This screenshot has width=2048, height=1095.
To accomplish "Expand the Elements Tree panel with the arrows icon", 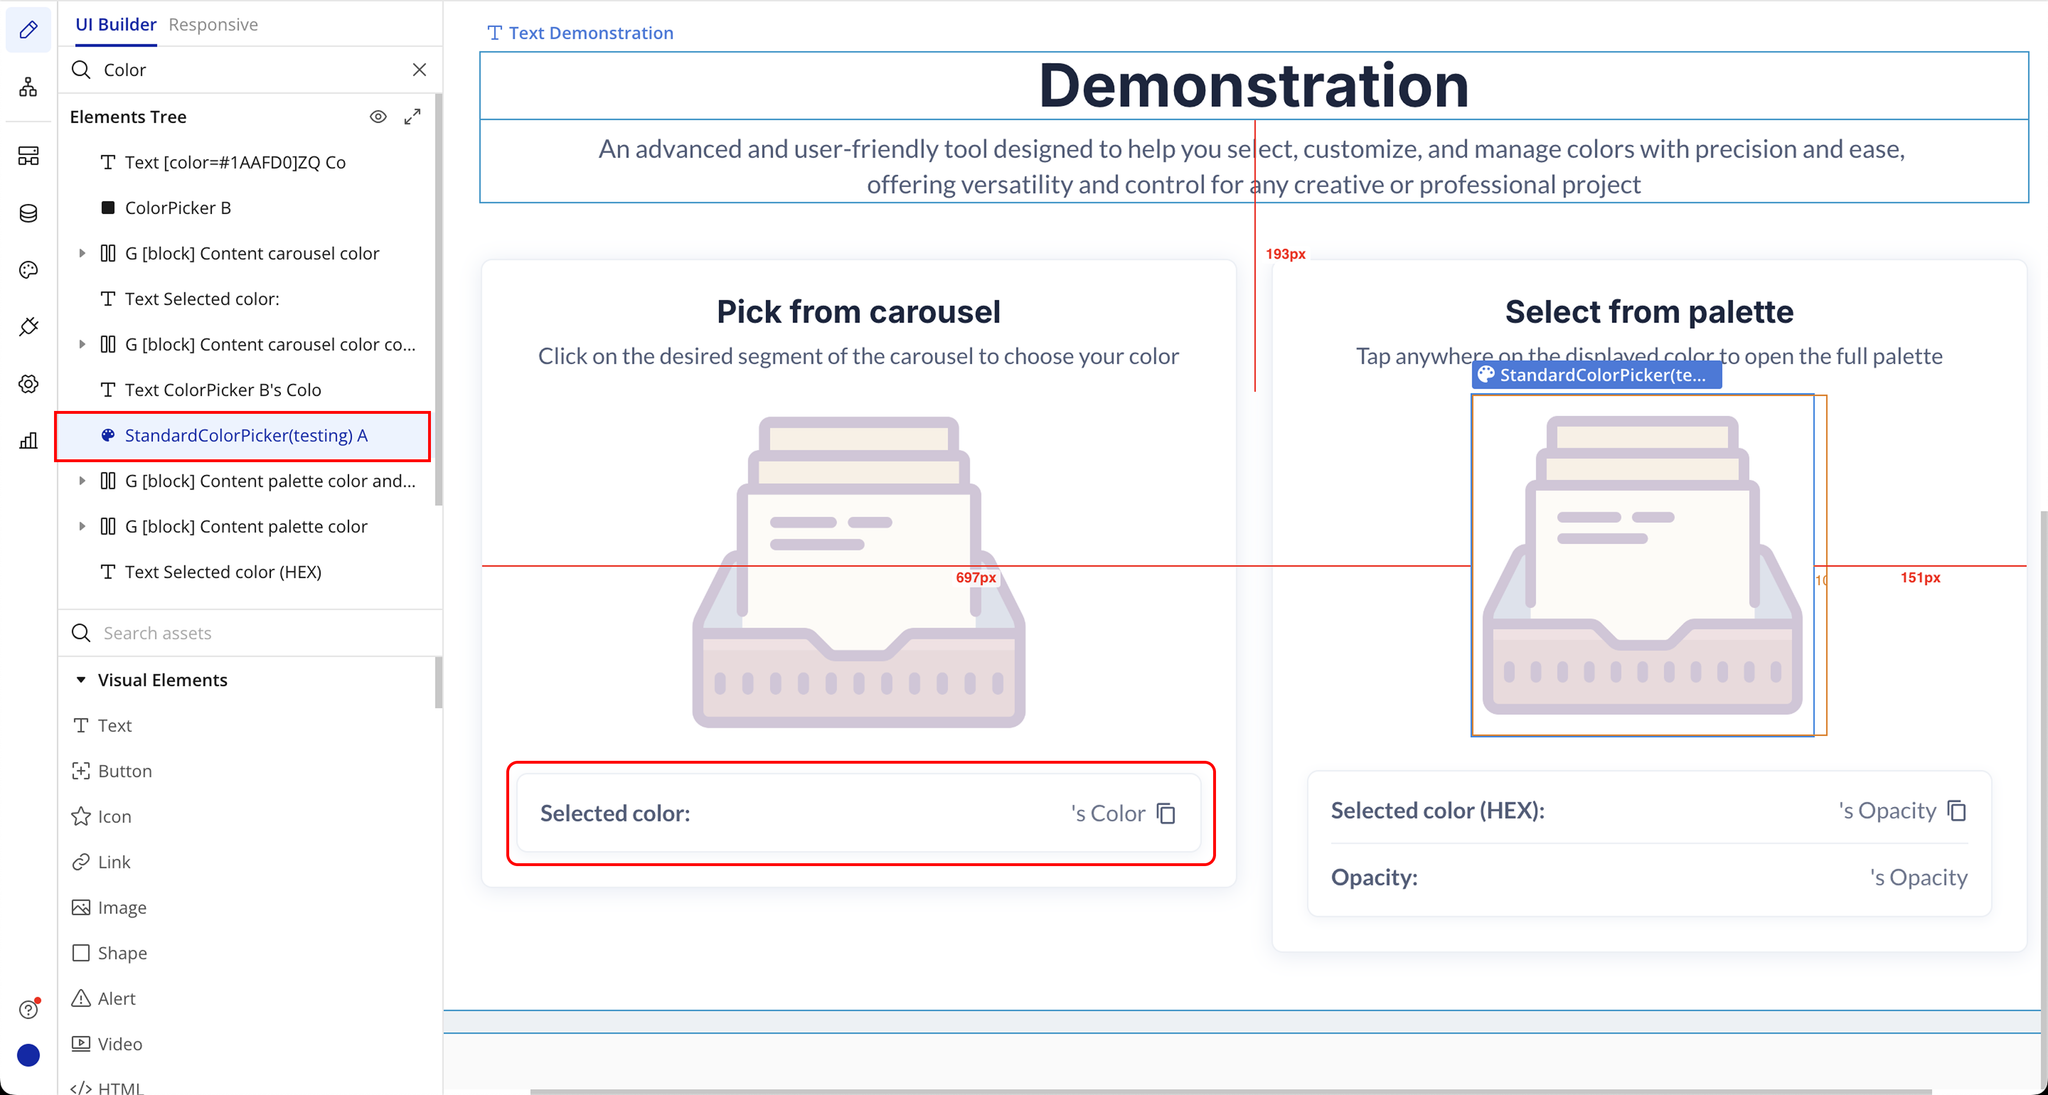I will [412, 117].
